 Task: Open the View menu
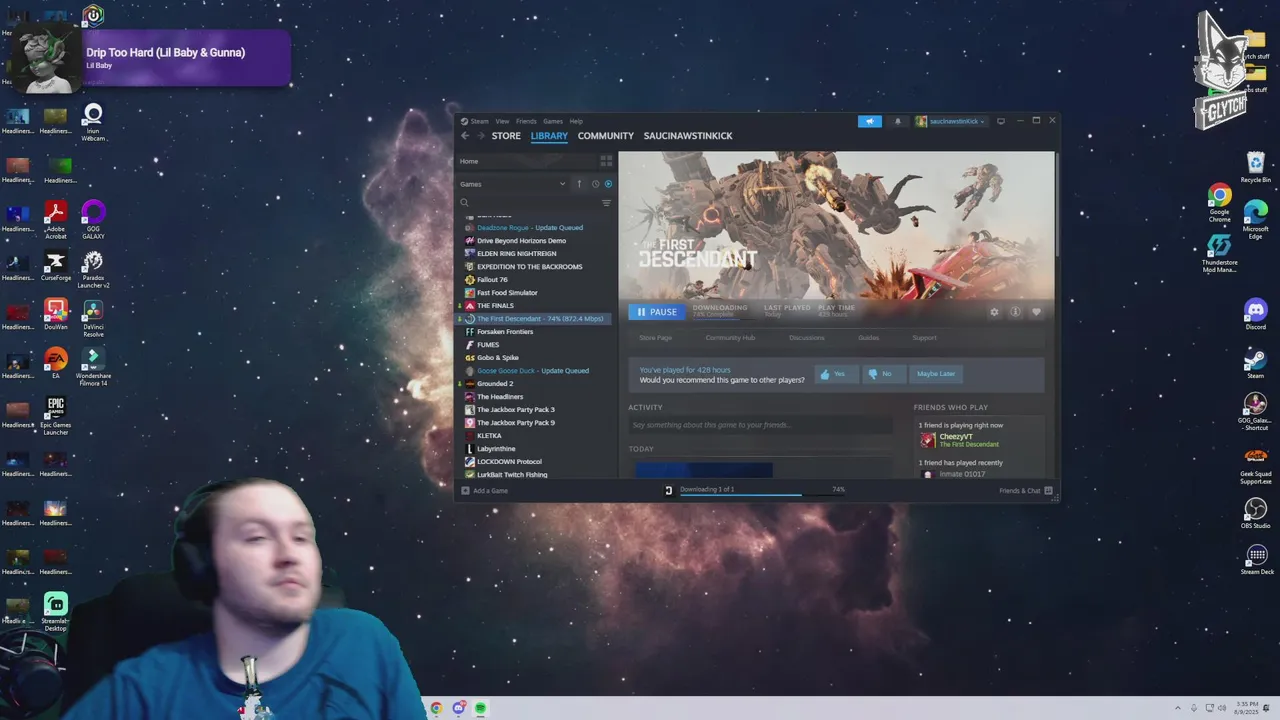pyautogui.click(x=502, y=121)
